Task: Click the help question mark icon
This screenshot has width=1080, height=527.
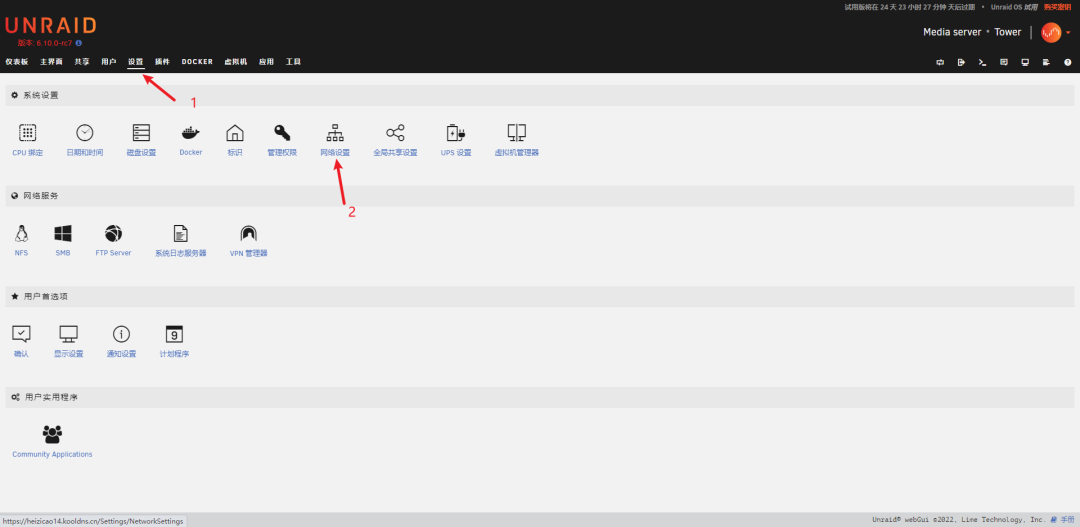Action: 1068,62
